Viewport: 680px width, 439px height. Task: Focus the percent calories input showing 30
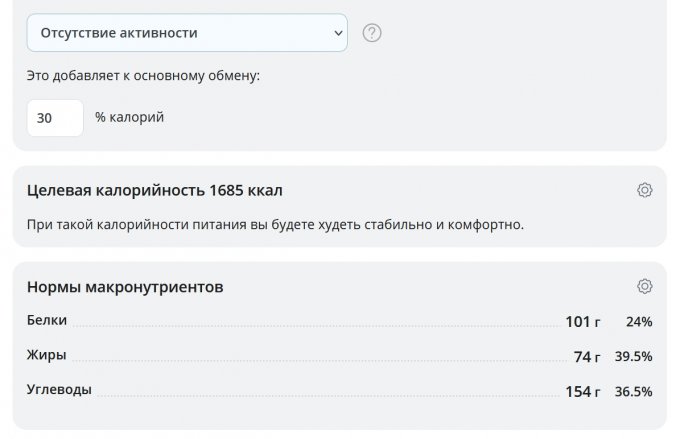click(55, 118)
